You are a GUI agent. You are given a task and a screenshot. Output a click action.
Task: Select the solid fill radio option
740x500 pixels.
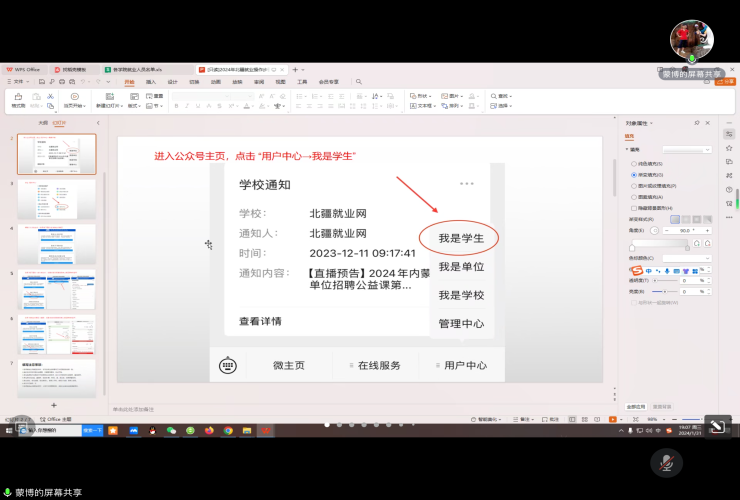pos(633,163)
